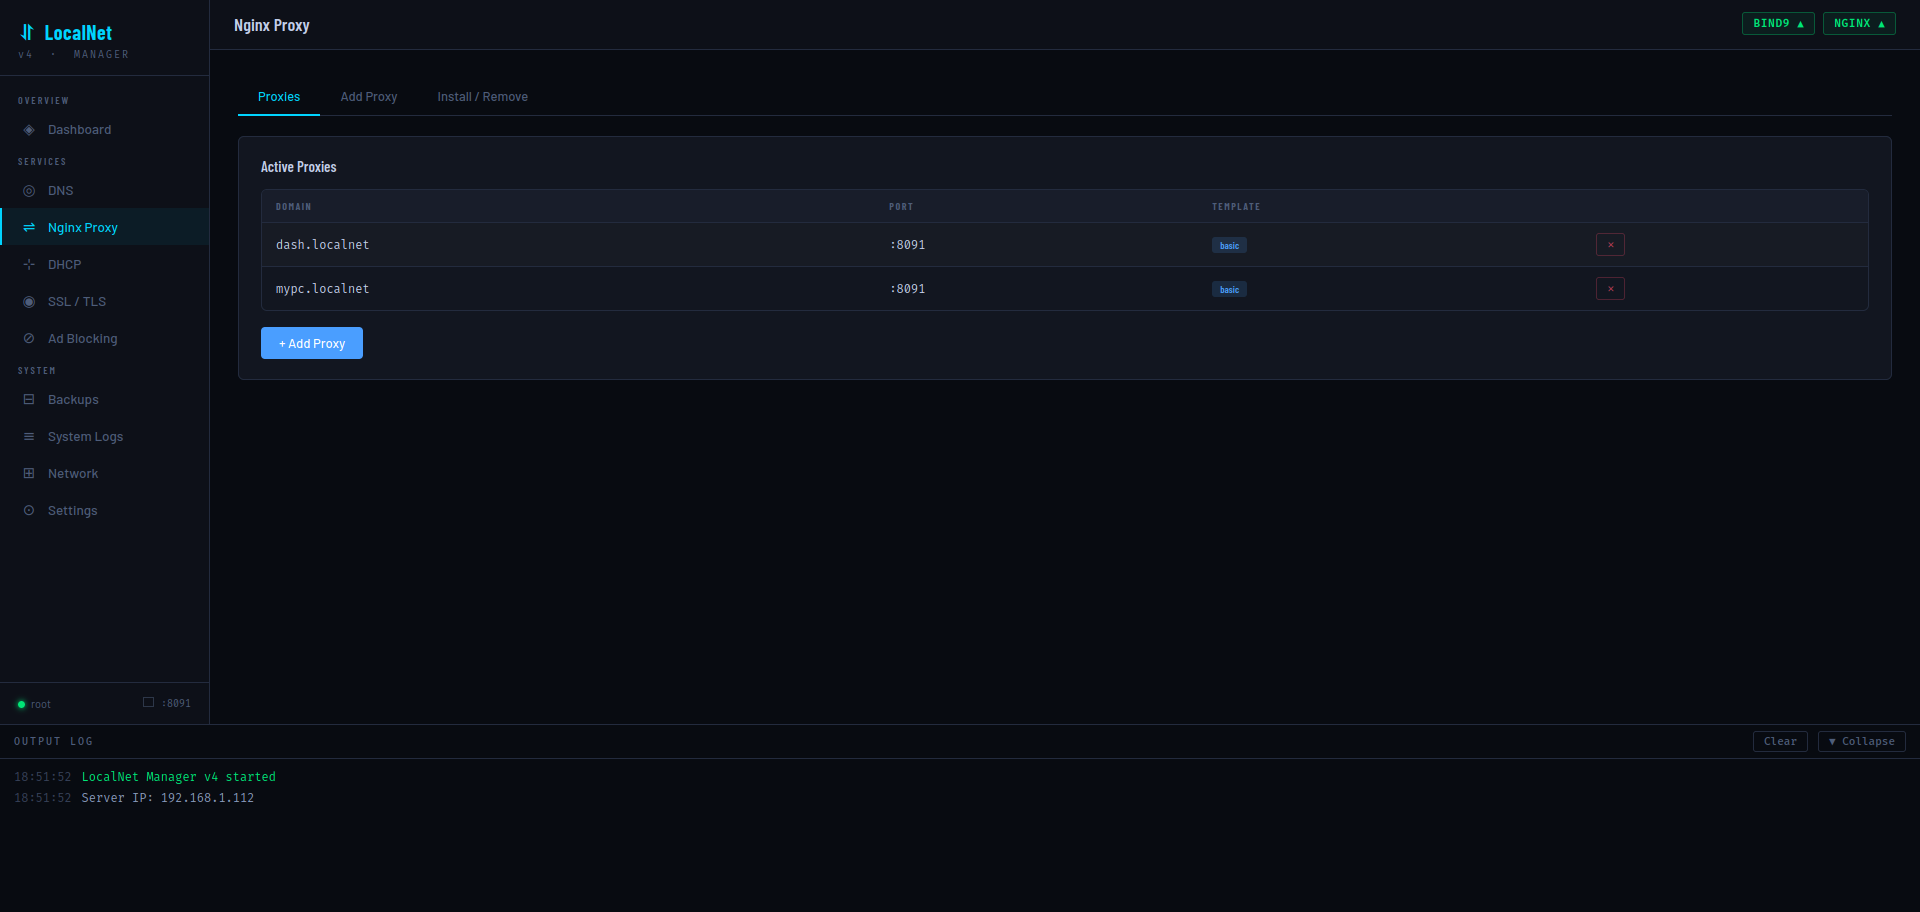Screen dimensions: 1920x912
Task: Open Dashboard via its diamond icon
Action: point(29,130)
